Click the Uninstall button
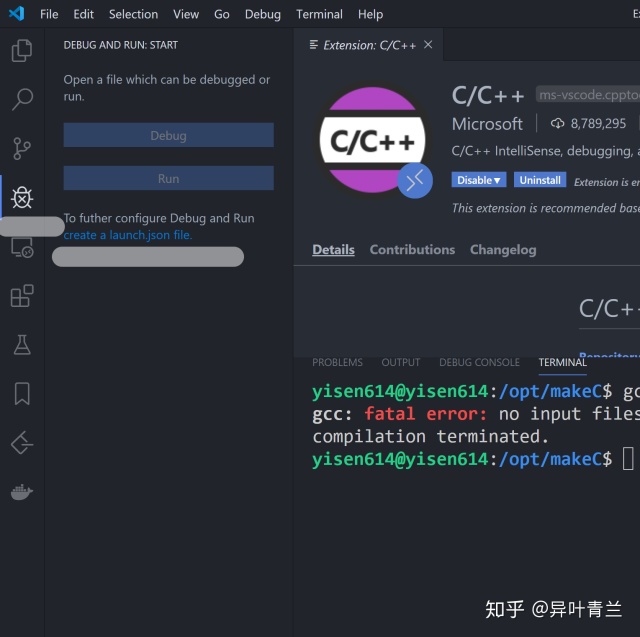640x637 pixels. coord(540,180)
